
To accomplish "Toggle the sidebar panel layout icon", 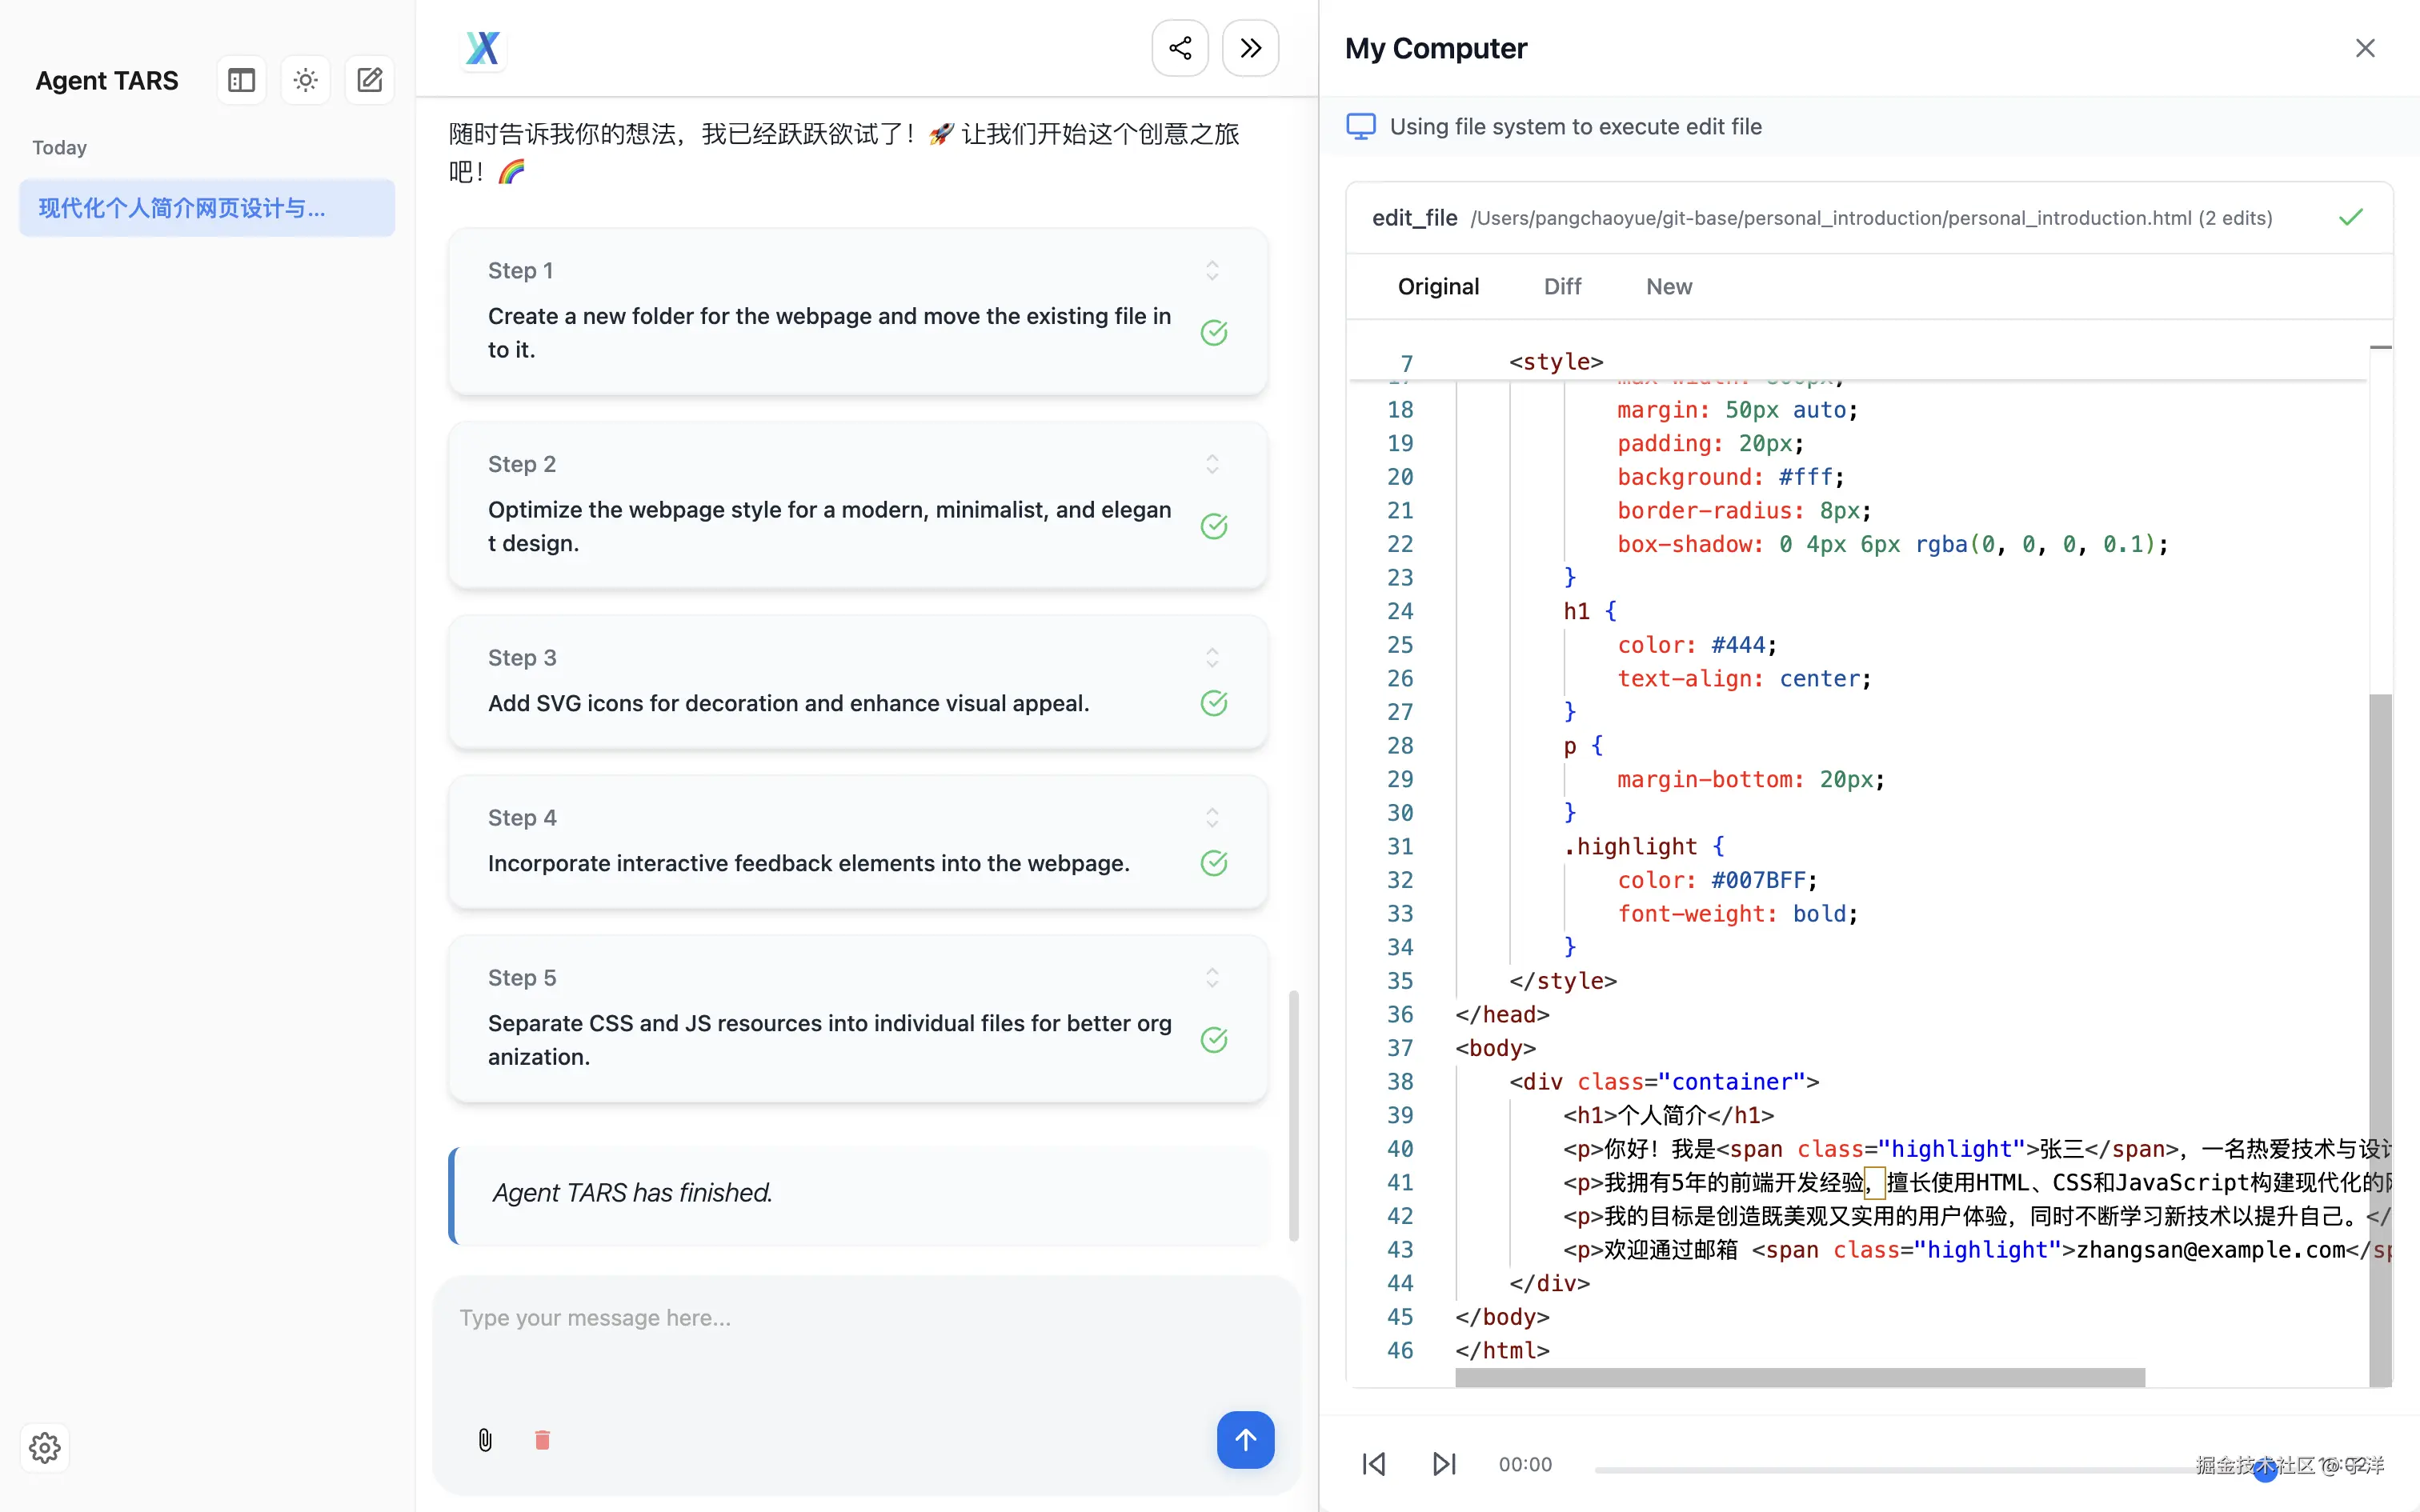I will [241, 80].
